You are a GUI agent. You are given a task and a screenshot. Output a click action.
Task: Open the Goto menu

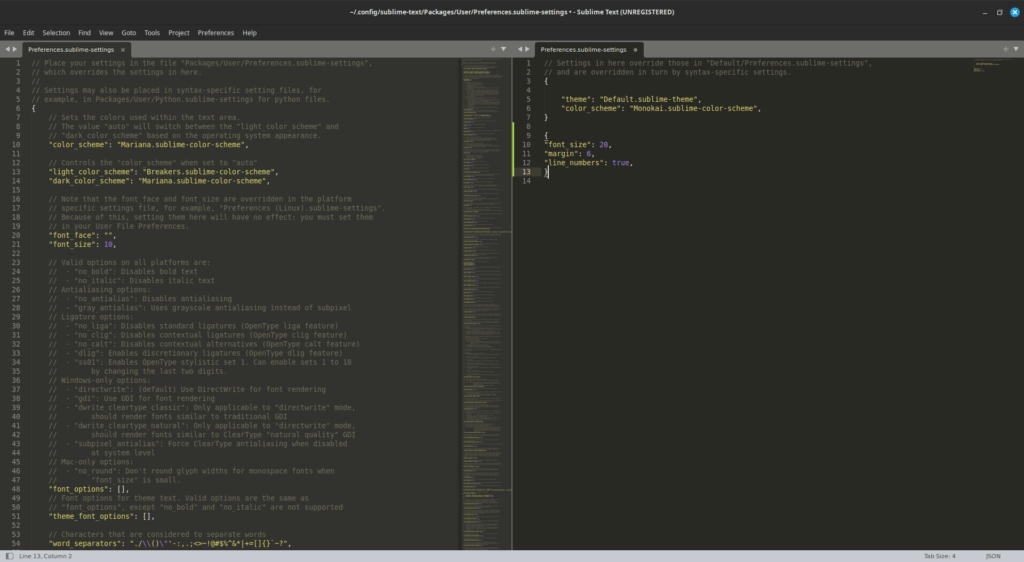(x=129, y=33)
